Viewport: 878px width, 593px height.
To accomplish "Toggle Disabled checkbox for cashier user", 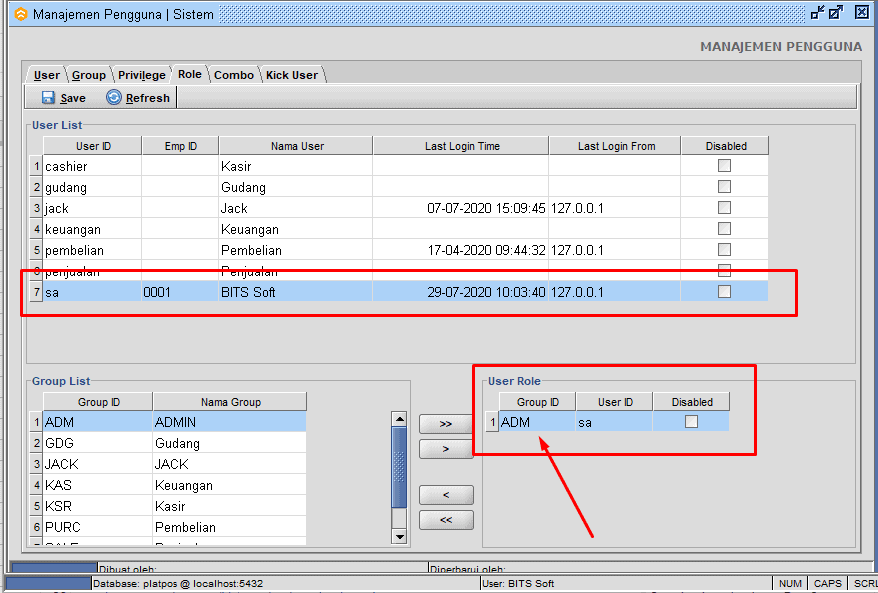I will (x=724, y=166).
